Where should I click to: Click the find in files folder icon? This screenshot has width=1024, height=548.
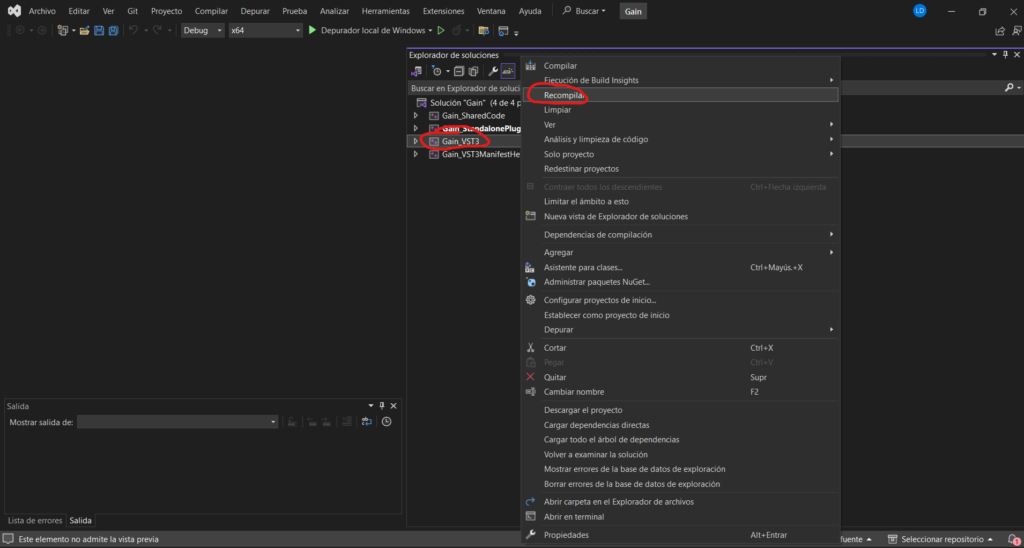click(483, 31)
